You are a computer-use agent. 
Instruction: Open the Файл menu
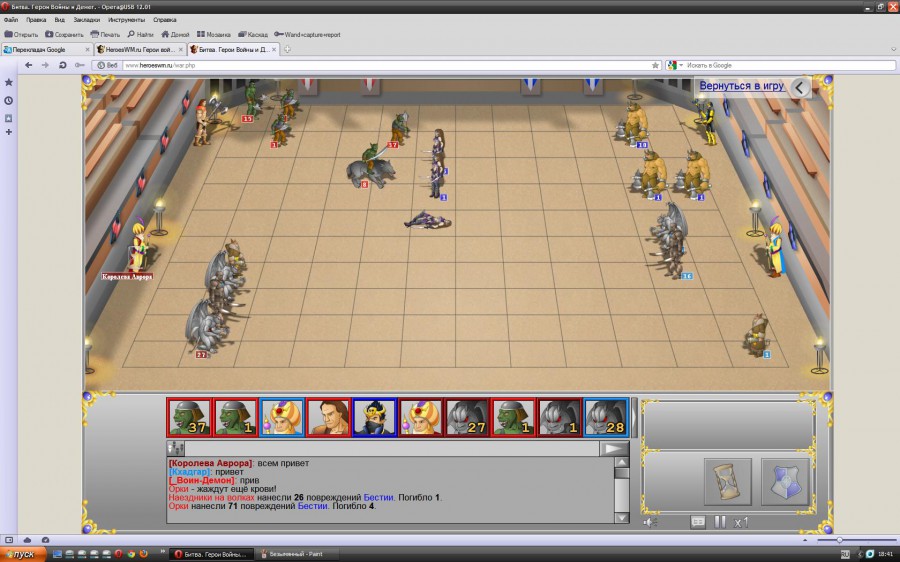[x=11, y=20]
